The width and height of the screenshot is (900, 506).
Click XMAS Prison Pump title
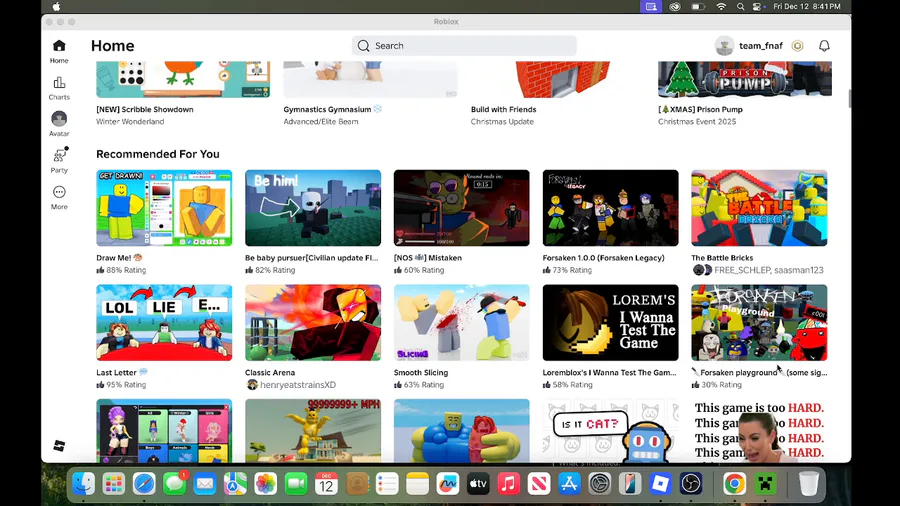coord(700,110)
